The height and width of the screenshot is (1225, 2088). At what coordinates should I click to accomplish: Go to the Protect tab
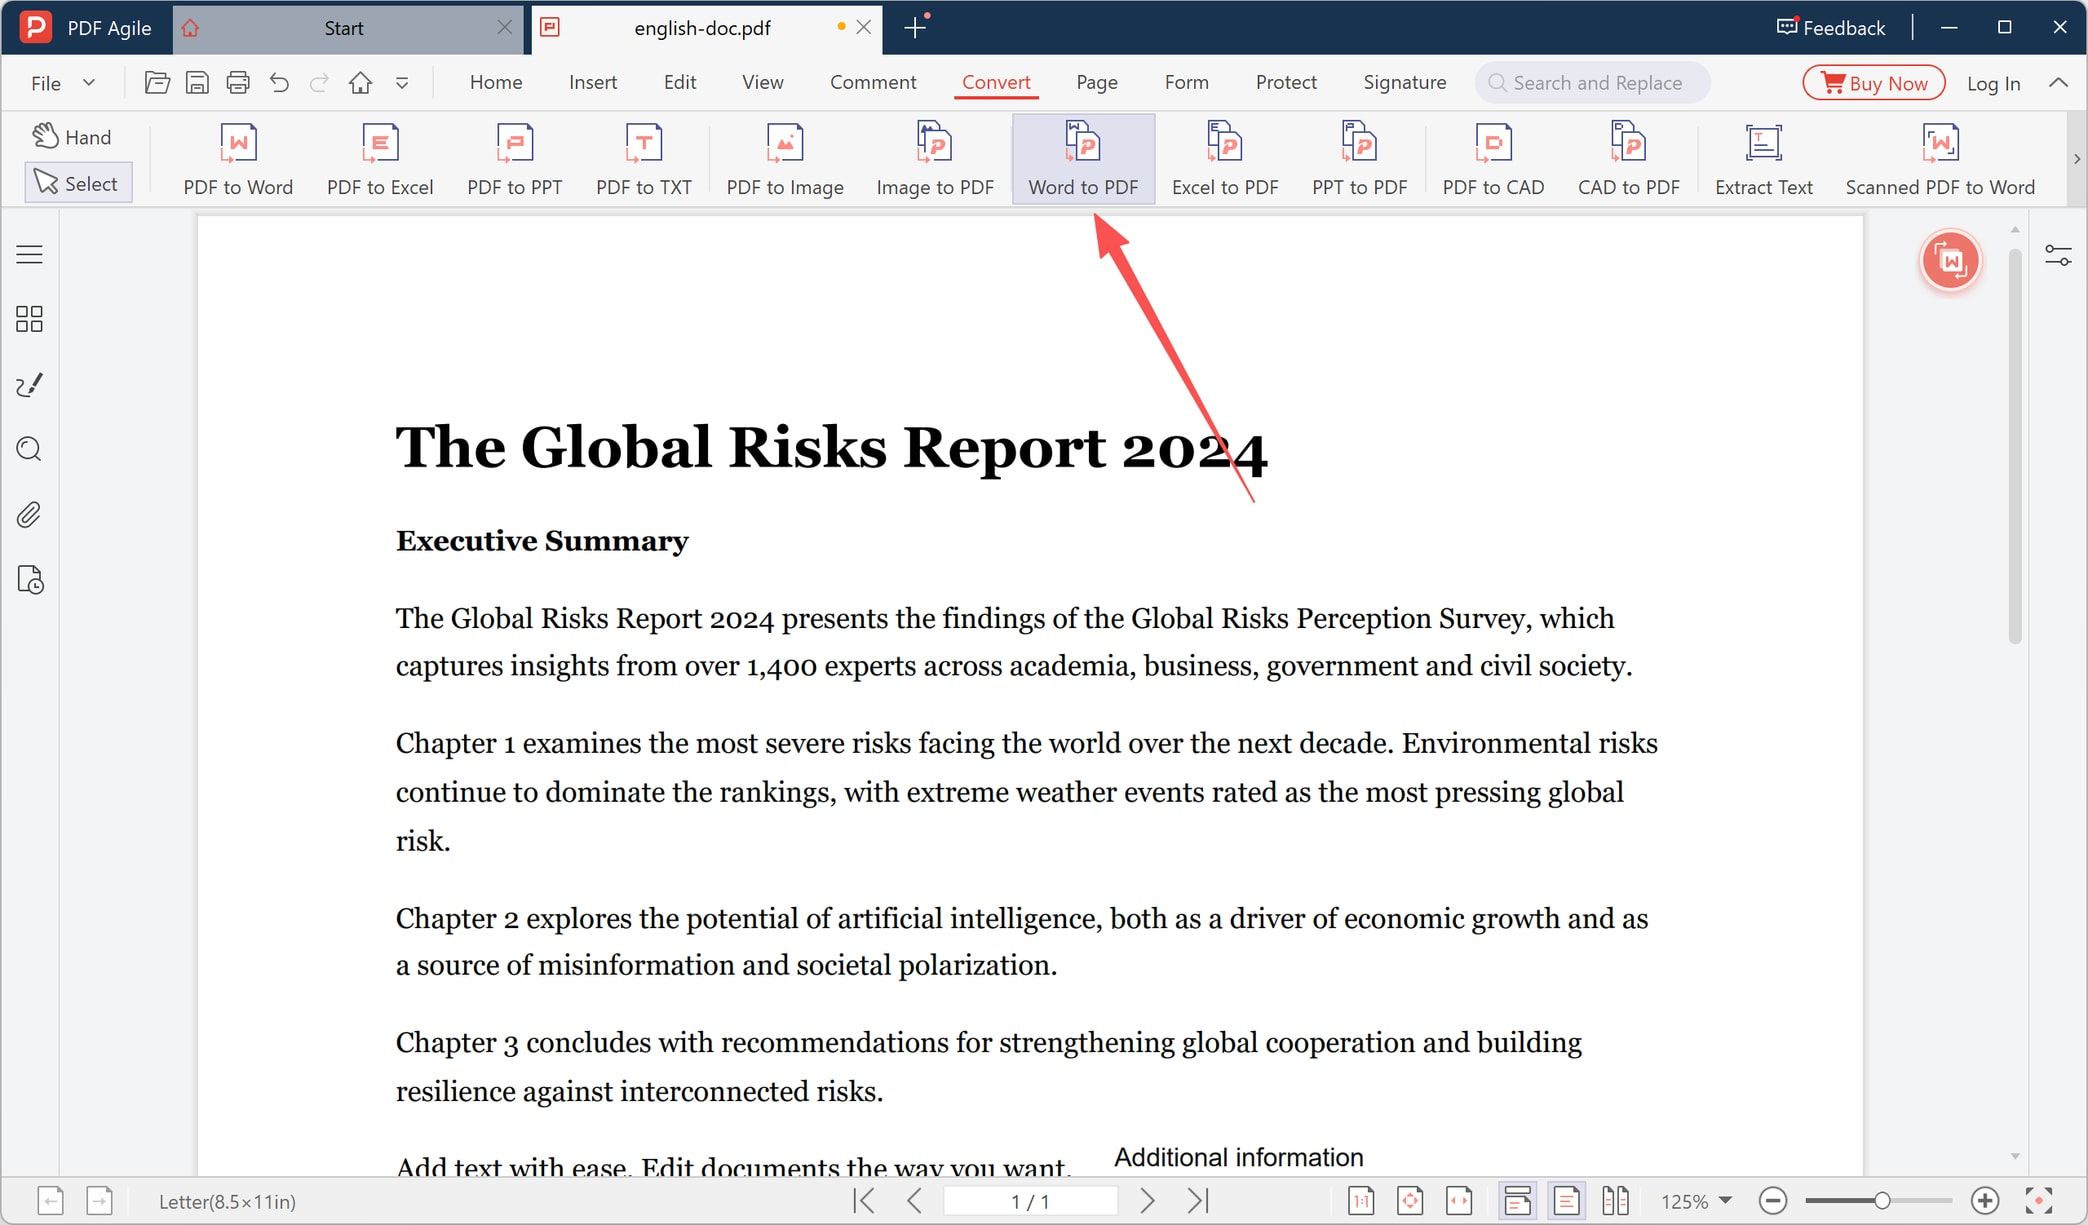click(x=1286, y=82)
